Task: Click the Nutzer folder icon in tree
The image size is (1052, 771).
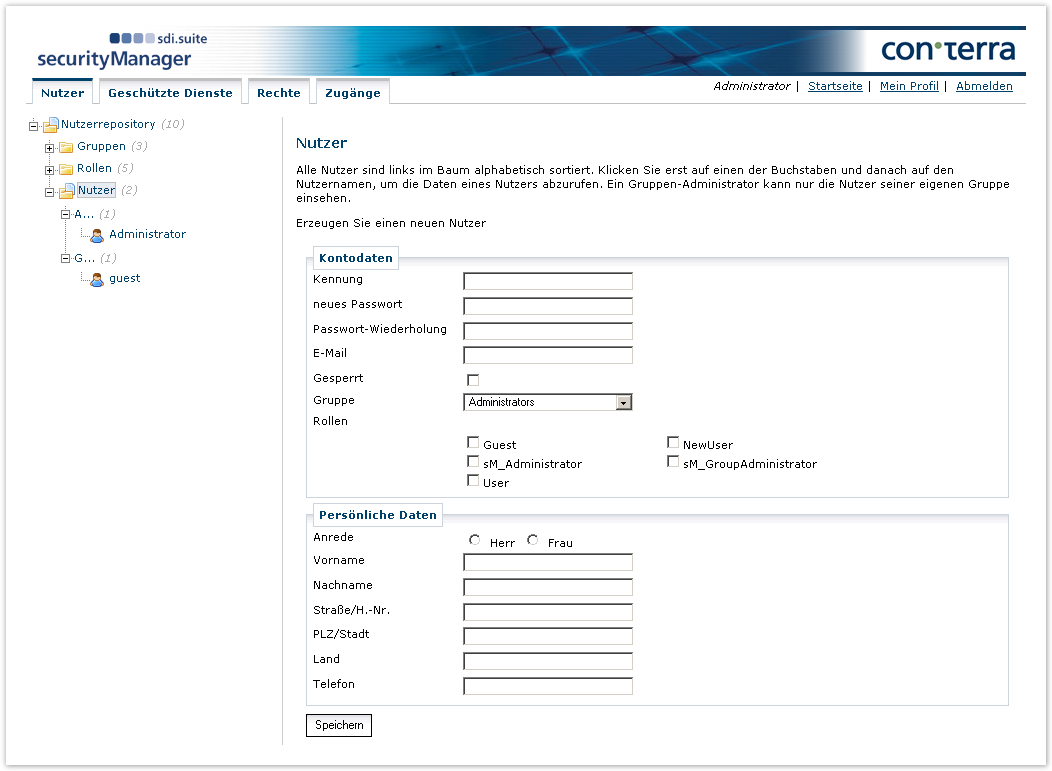Action: click(x=66, y=191)
